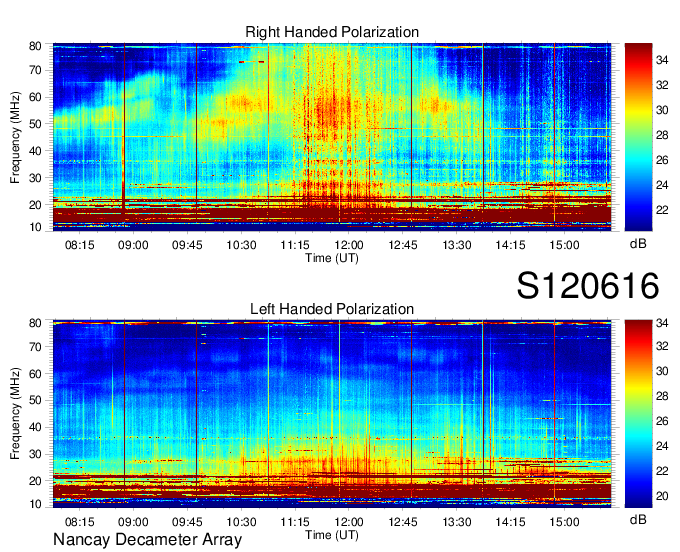Click the 30 MHz tick on the Right Handed plot
The image size is (680, 552).
35,178
